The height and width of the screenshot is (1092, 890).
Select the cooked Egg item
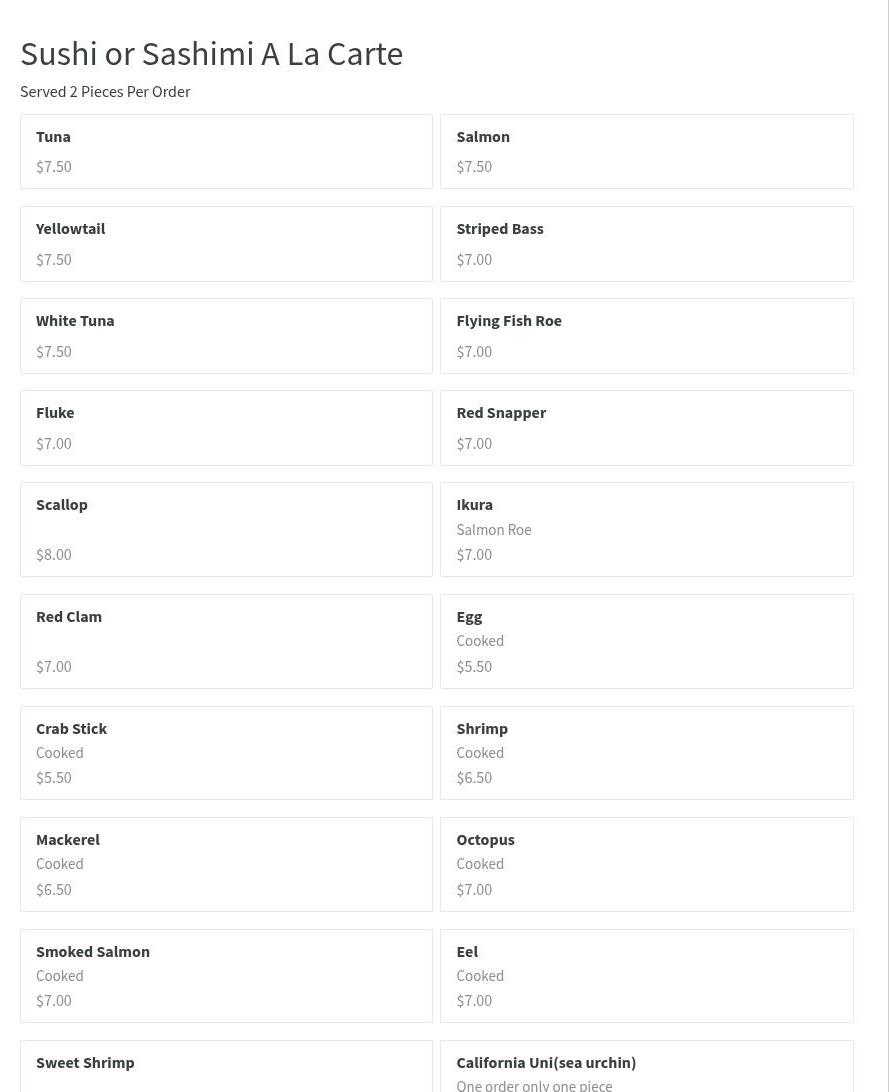[647, 641]
